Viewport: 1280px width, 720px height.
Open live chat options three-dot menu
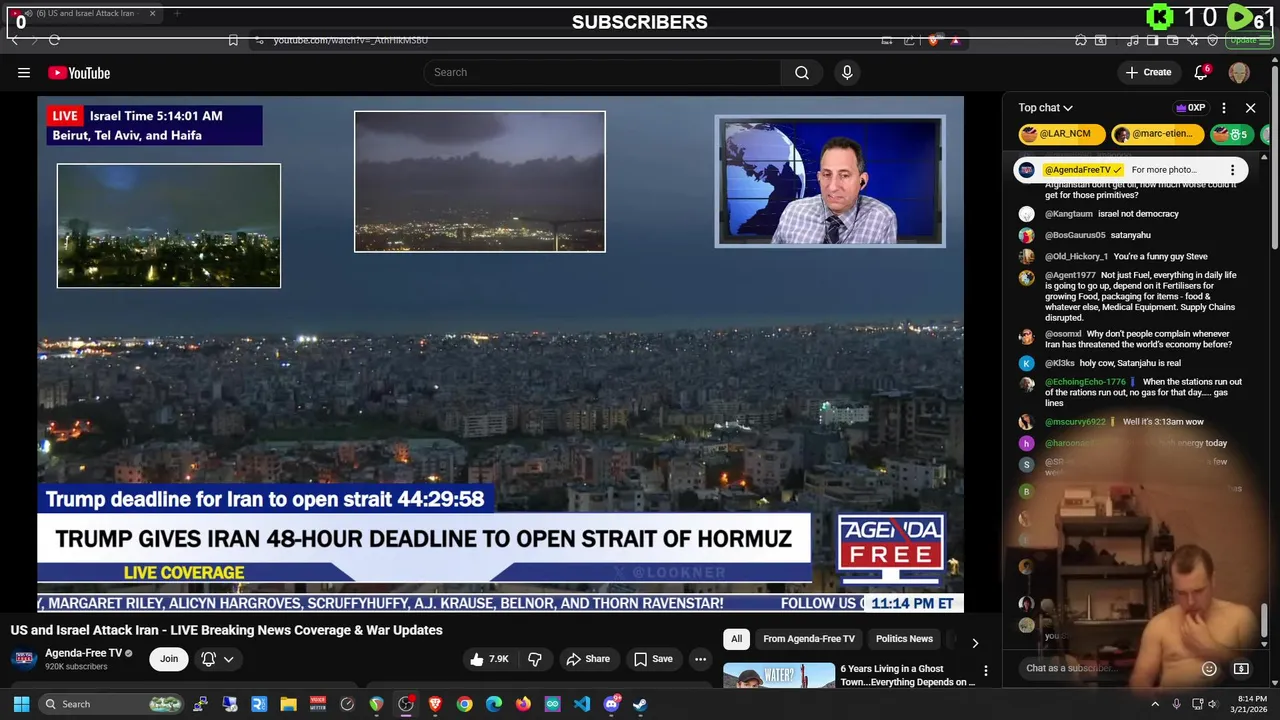(1223, 108)
